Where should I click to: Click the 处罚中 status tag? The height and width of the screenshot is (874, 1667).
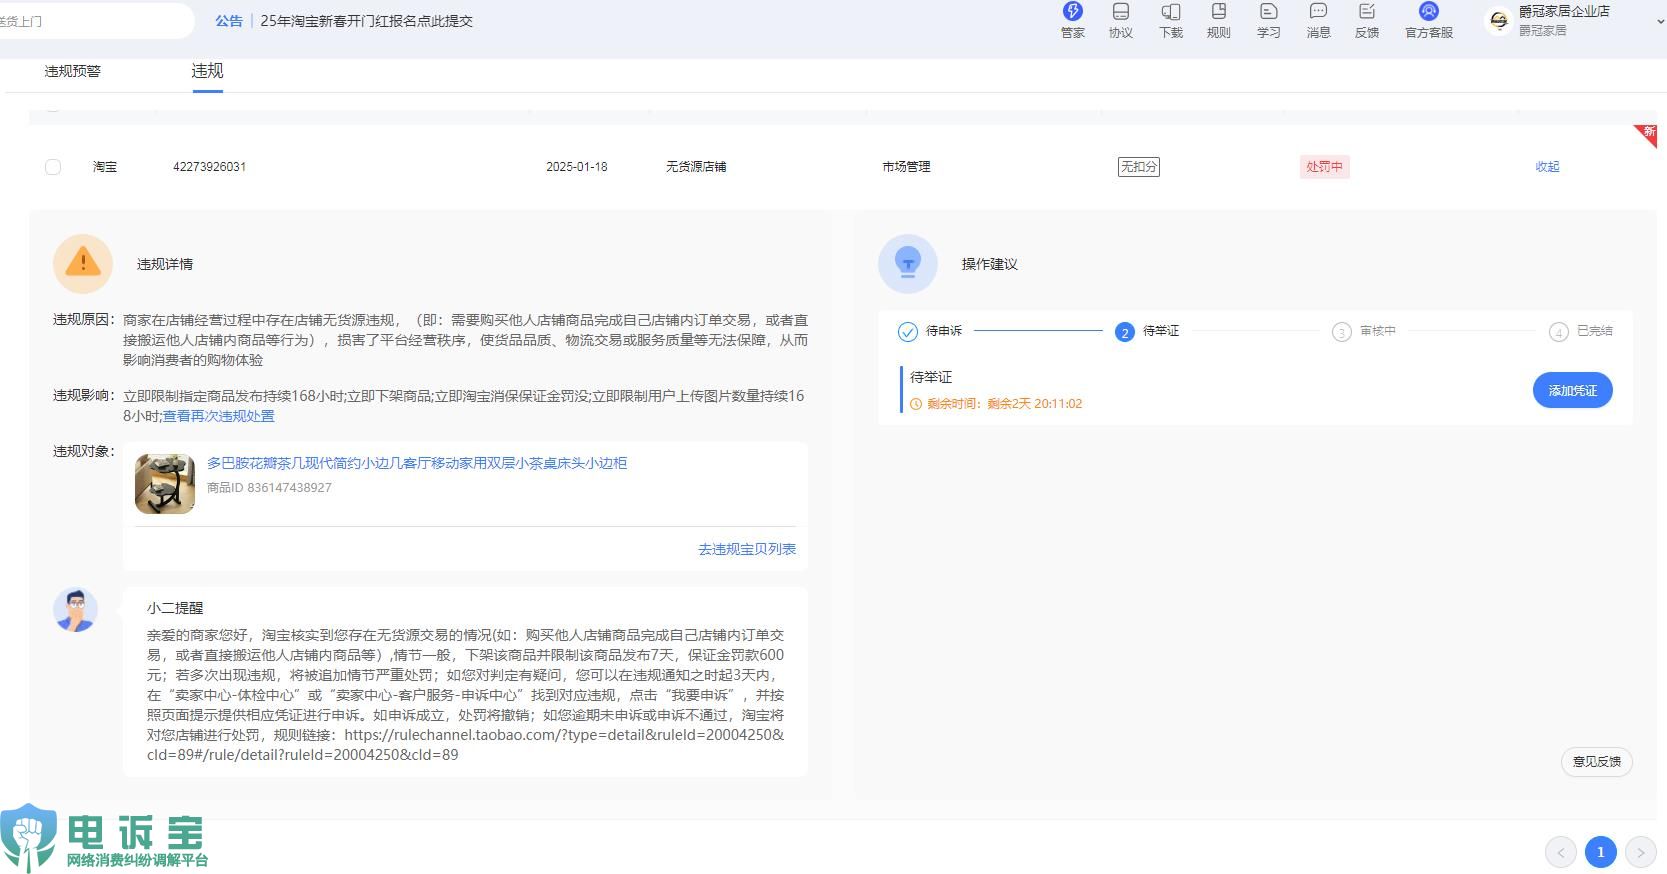coord(1324,167)
